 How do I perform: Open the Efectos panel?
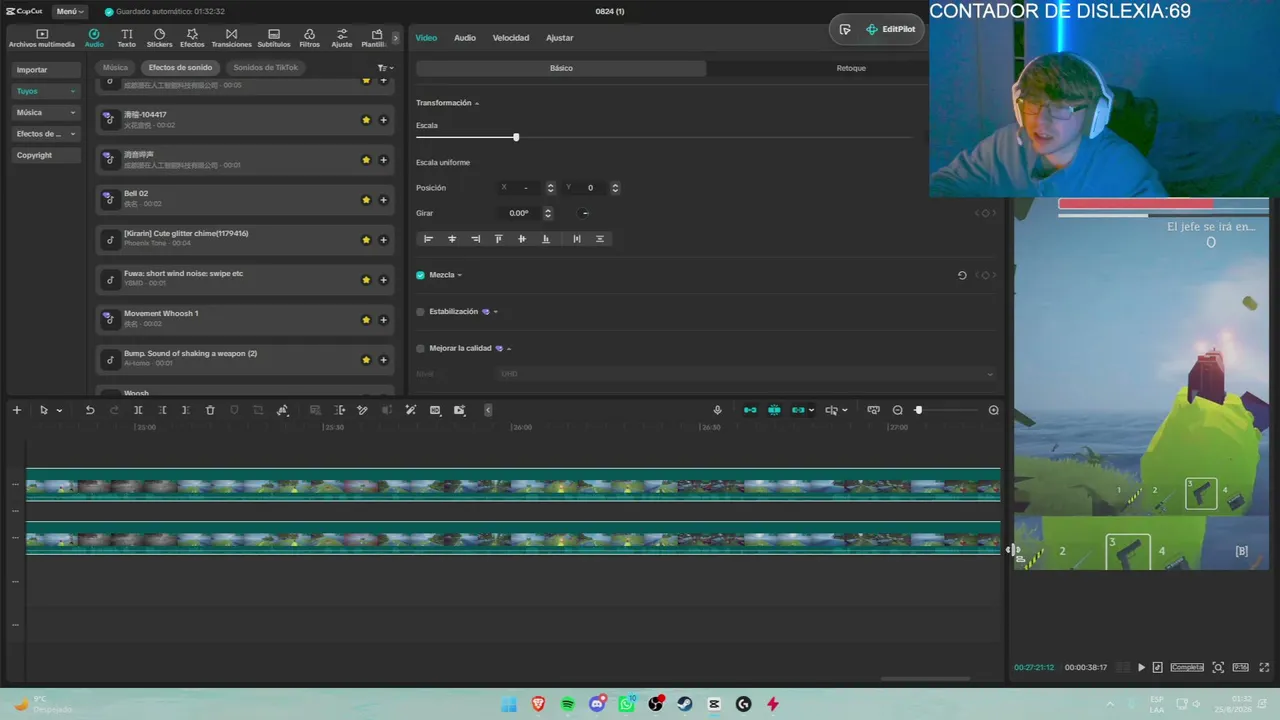coord(192,38)
